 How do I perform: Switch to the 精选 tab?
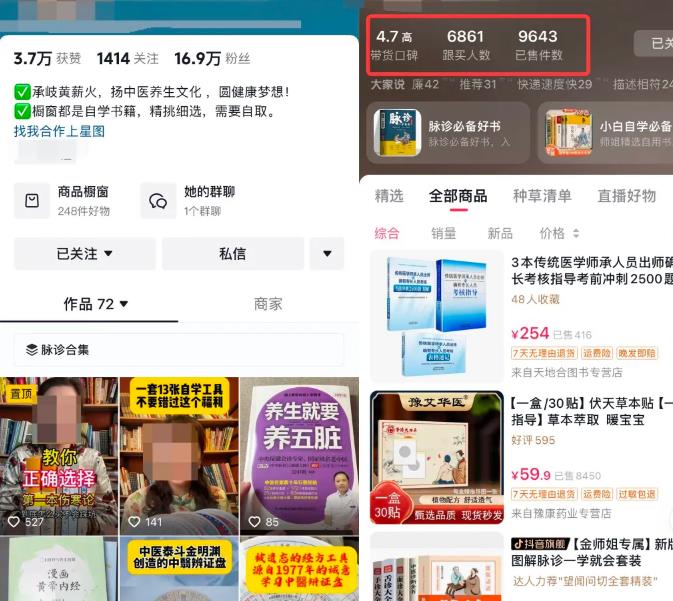pyautogui.click(x=389, y=196)
